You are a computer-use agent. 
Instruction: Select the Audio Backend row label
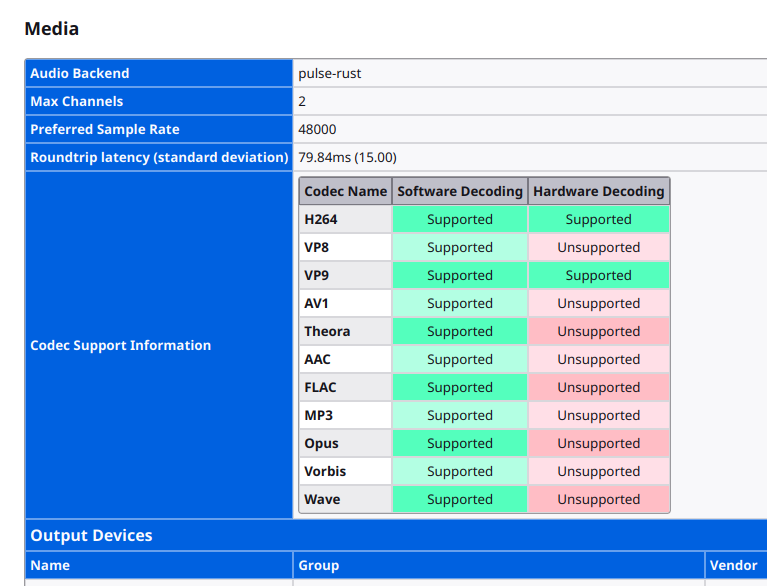(x=80, y=73)
